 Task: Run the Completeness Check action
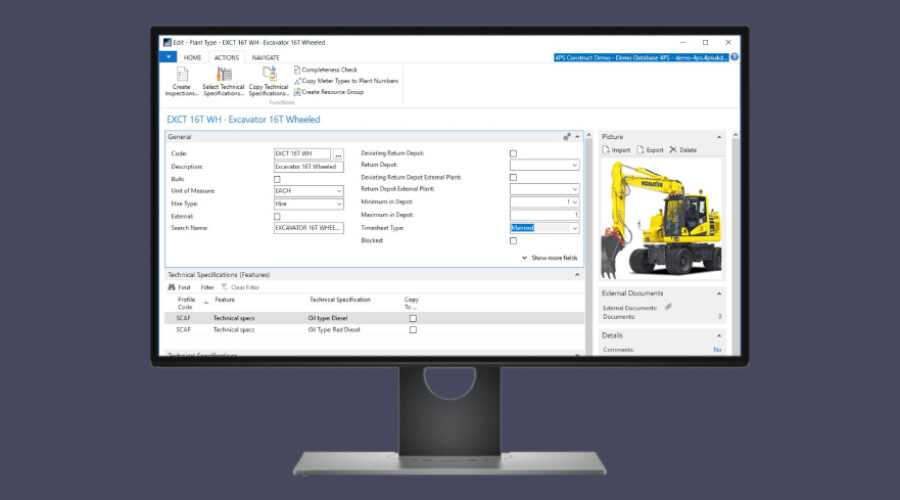click(x=329, y=70)
